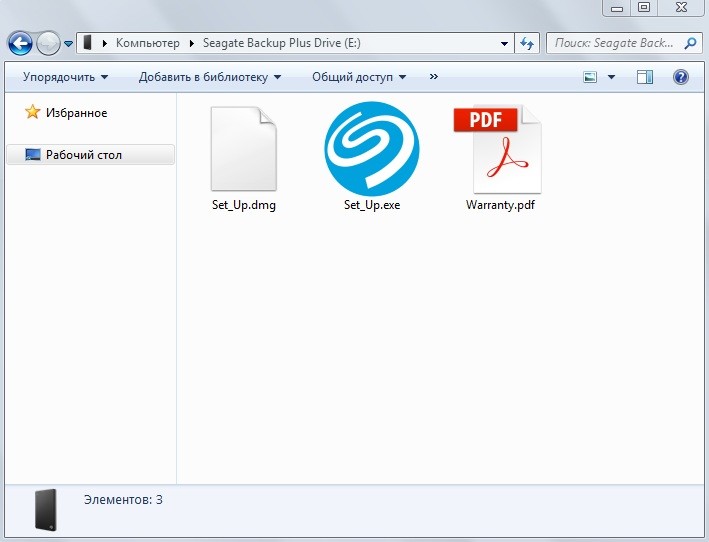Close the Explorer window
Viewport: 709px width, 542px height.
click(681, 8)
